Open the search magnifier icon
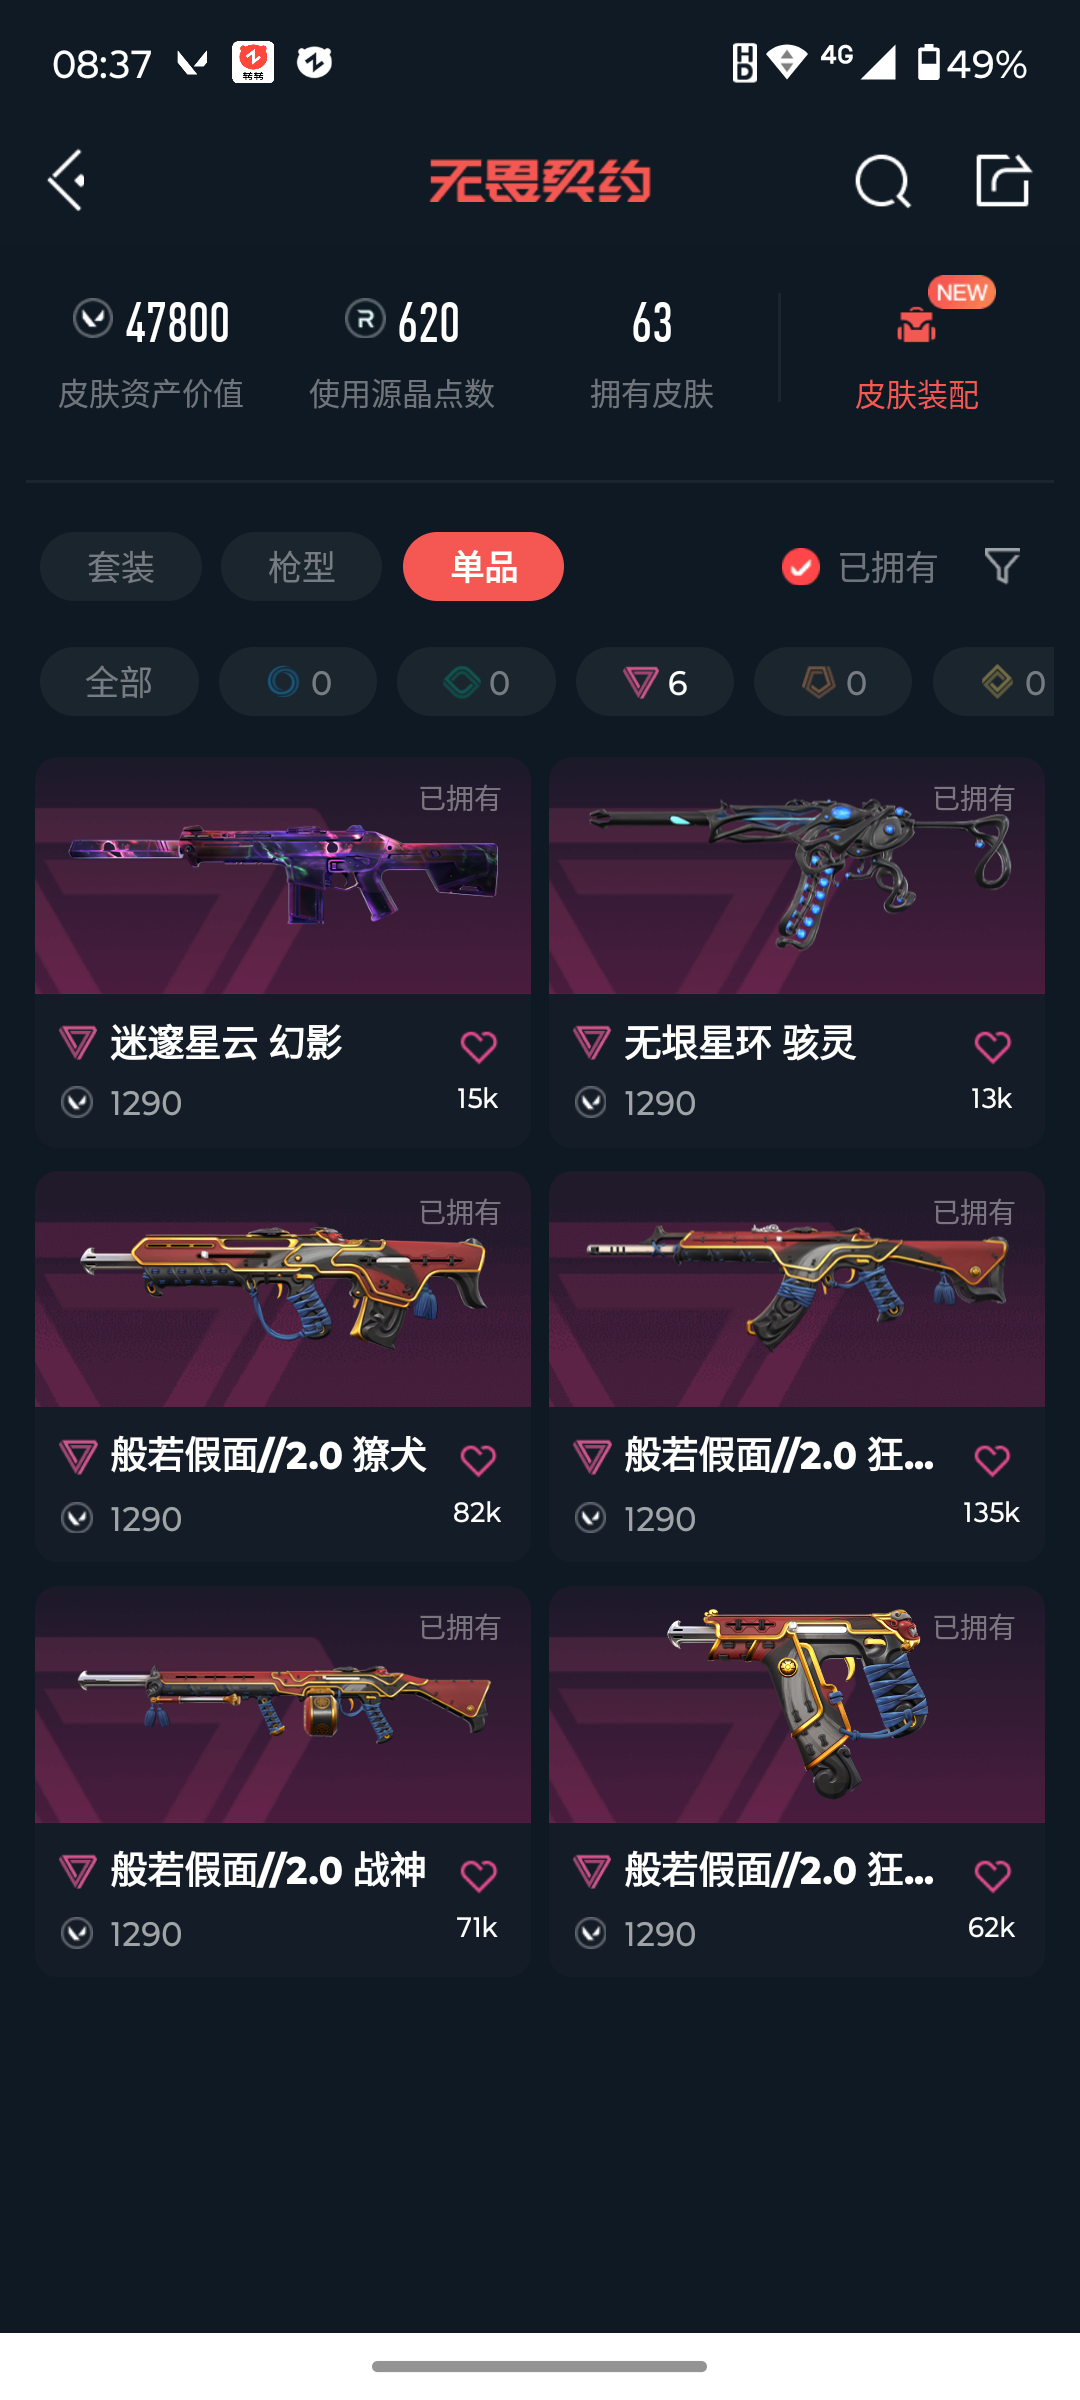The image size is (1080, 2400). pyautogui.click(x=883, y=181)
